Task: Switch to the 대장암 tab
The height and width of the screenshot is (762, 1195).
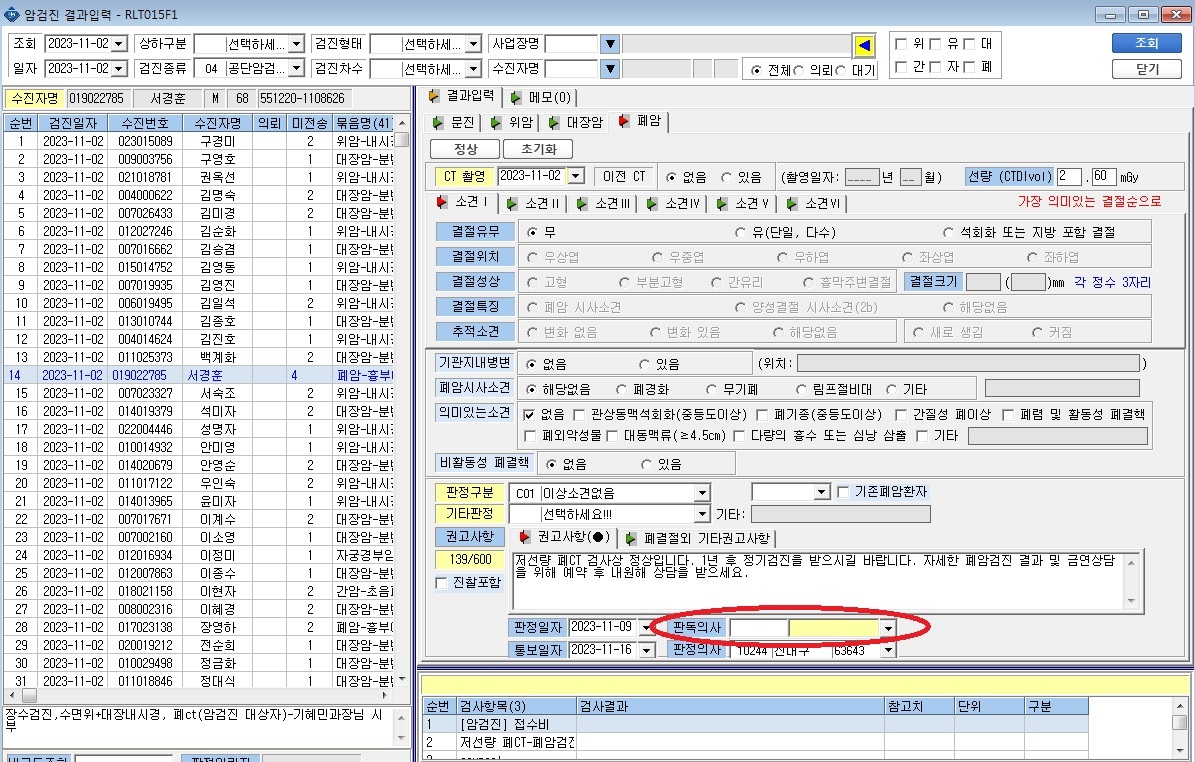Action: point(576,122)
